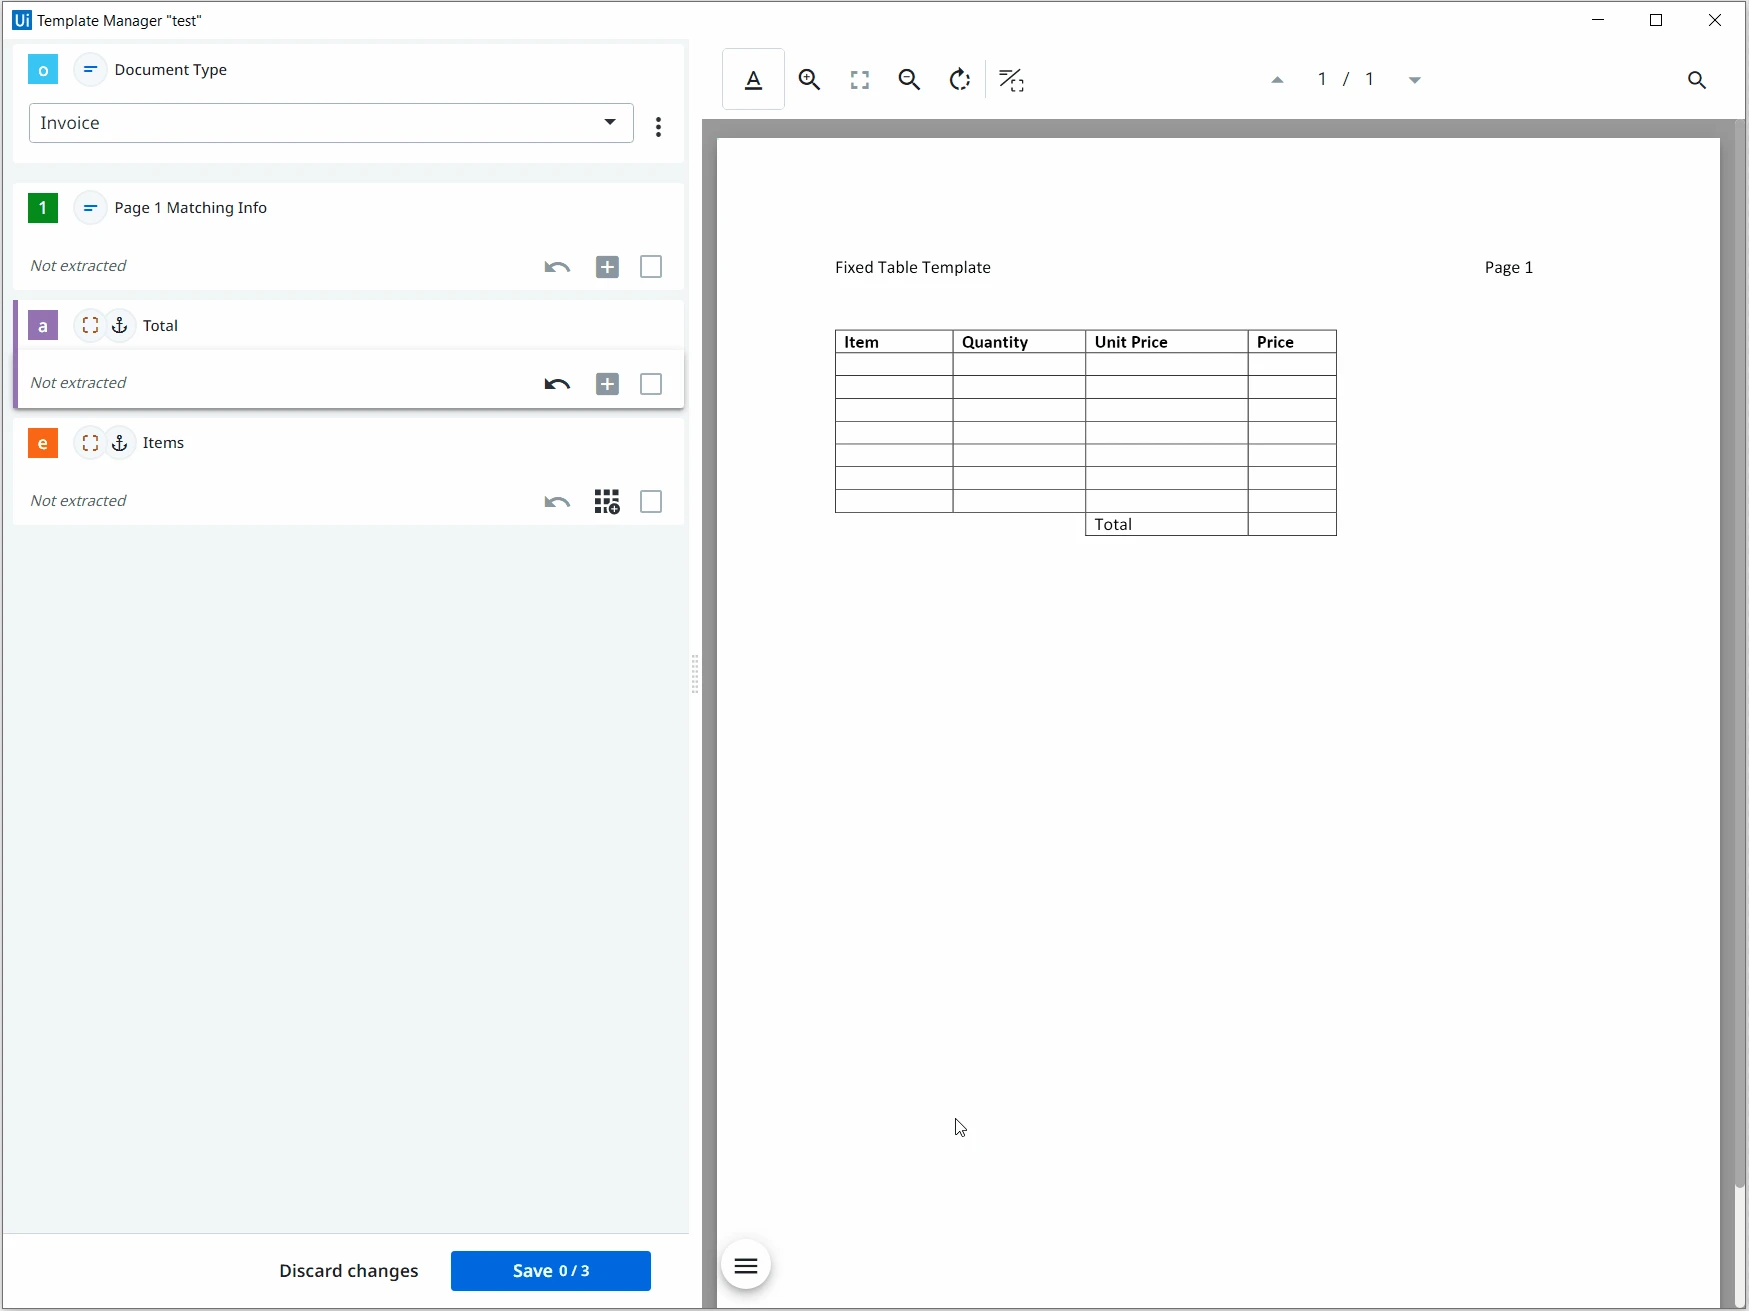Open document search magnifier
The height and width of the screenshot is (1311, 1749).
(1697, 80)
